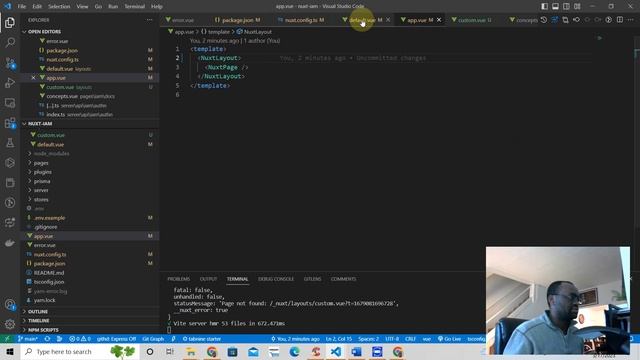
Task: Open the Manage gear menu
Action: pos(10,324)
